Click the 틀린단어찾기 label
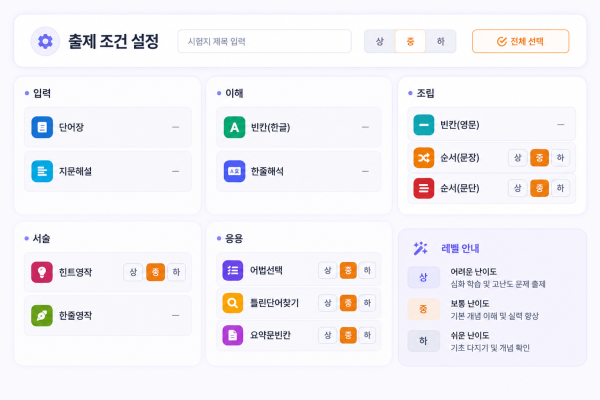Screen dimensions: 600x400 [x=274, y=303]
